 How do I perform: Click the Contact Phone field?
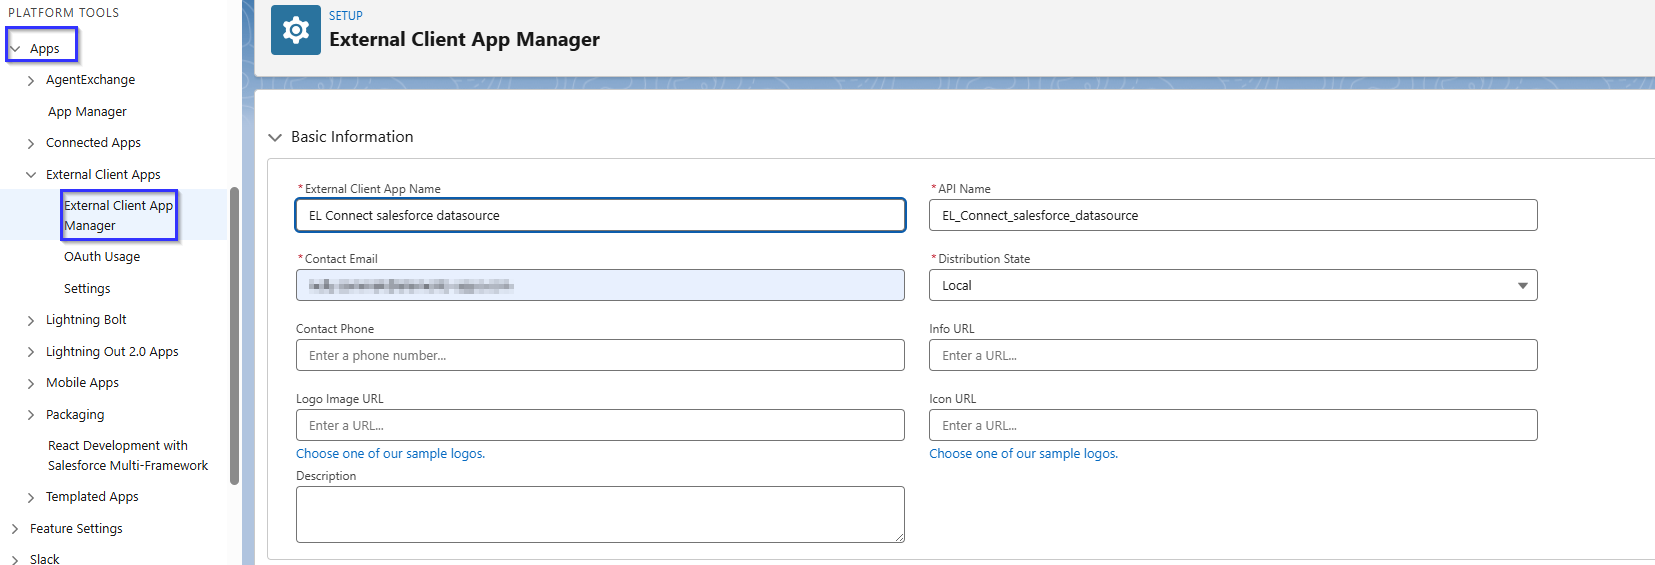(600, 355)
